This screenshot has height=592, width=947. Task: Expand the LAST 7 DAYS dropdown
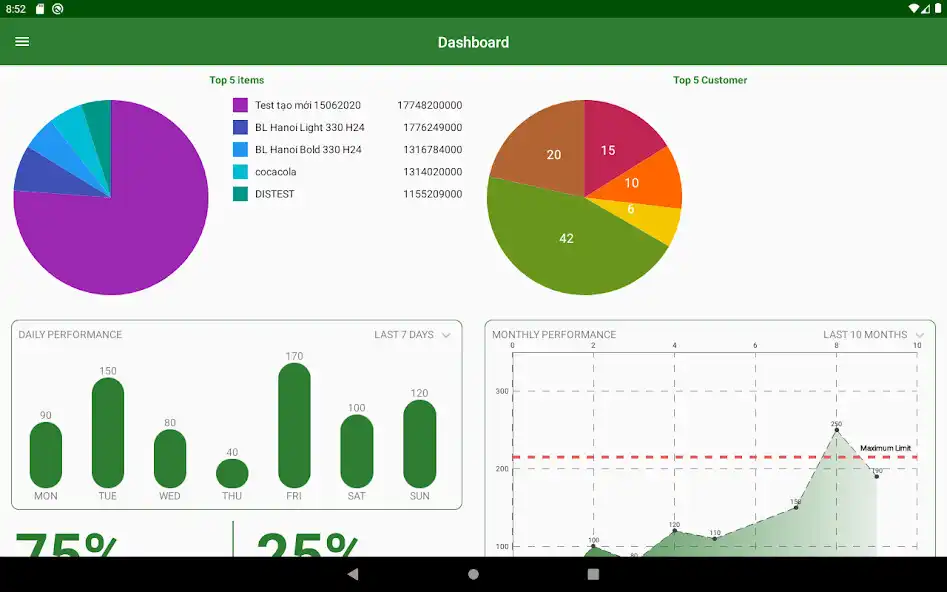pyautogui.click(x=413, y=335)
